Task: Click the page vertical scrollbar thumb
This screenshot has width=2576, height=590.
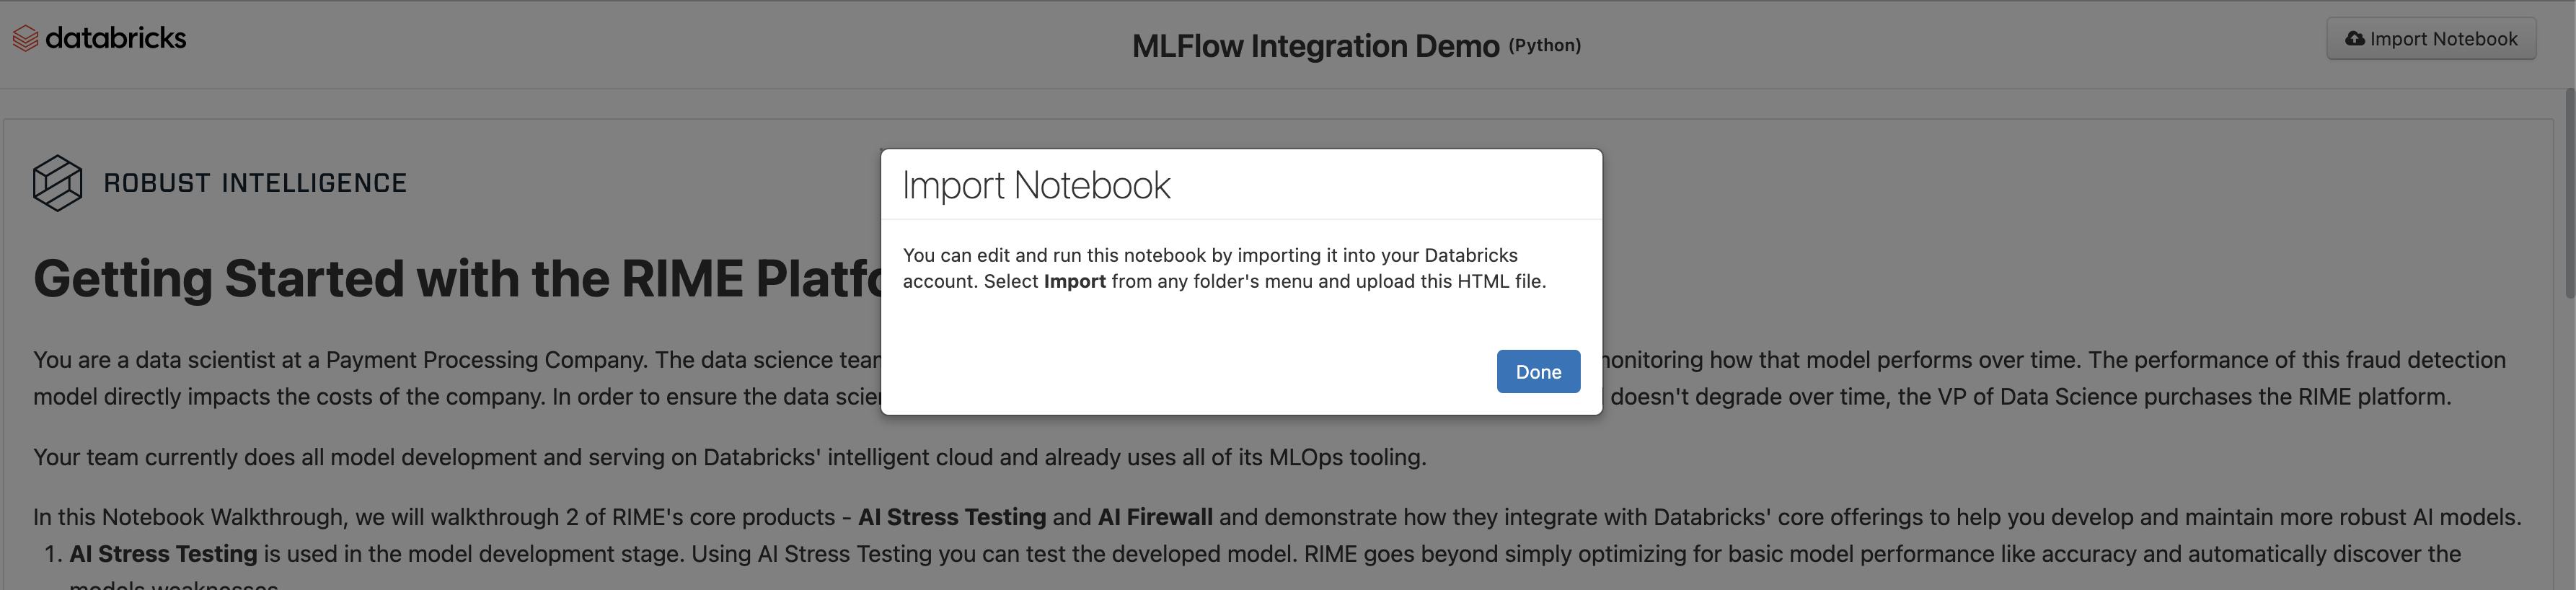Action: [2569, 192]
